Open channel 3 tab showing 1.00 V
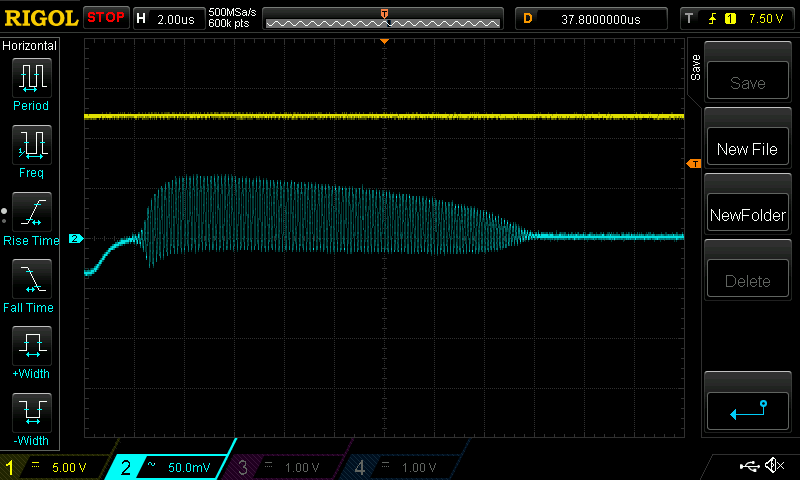The height and width of the screenshot is (480, 800). point(285,467)
